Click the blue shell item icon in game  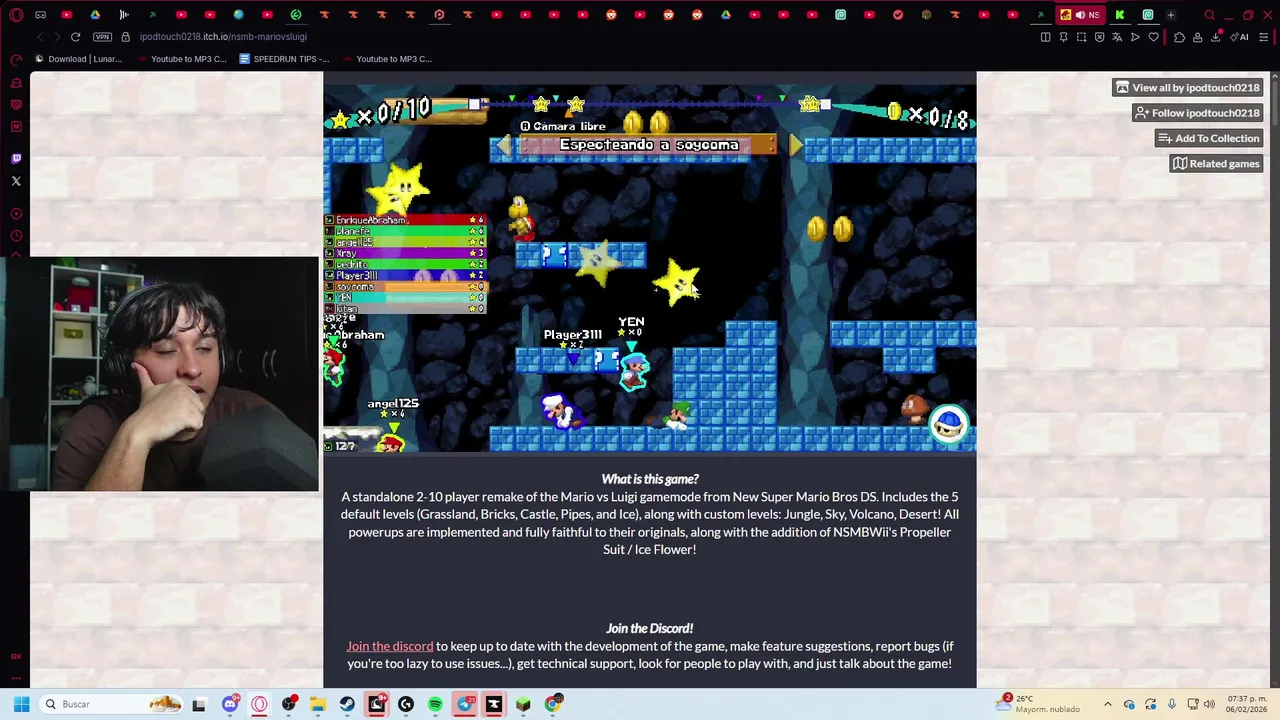(x=948, y=424)
